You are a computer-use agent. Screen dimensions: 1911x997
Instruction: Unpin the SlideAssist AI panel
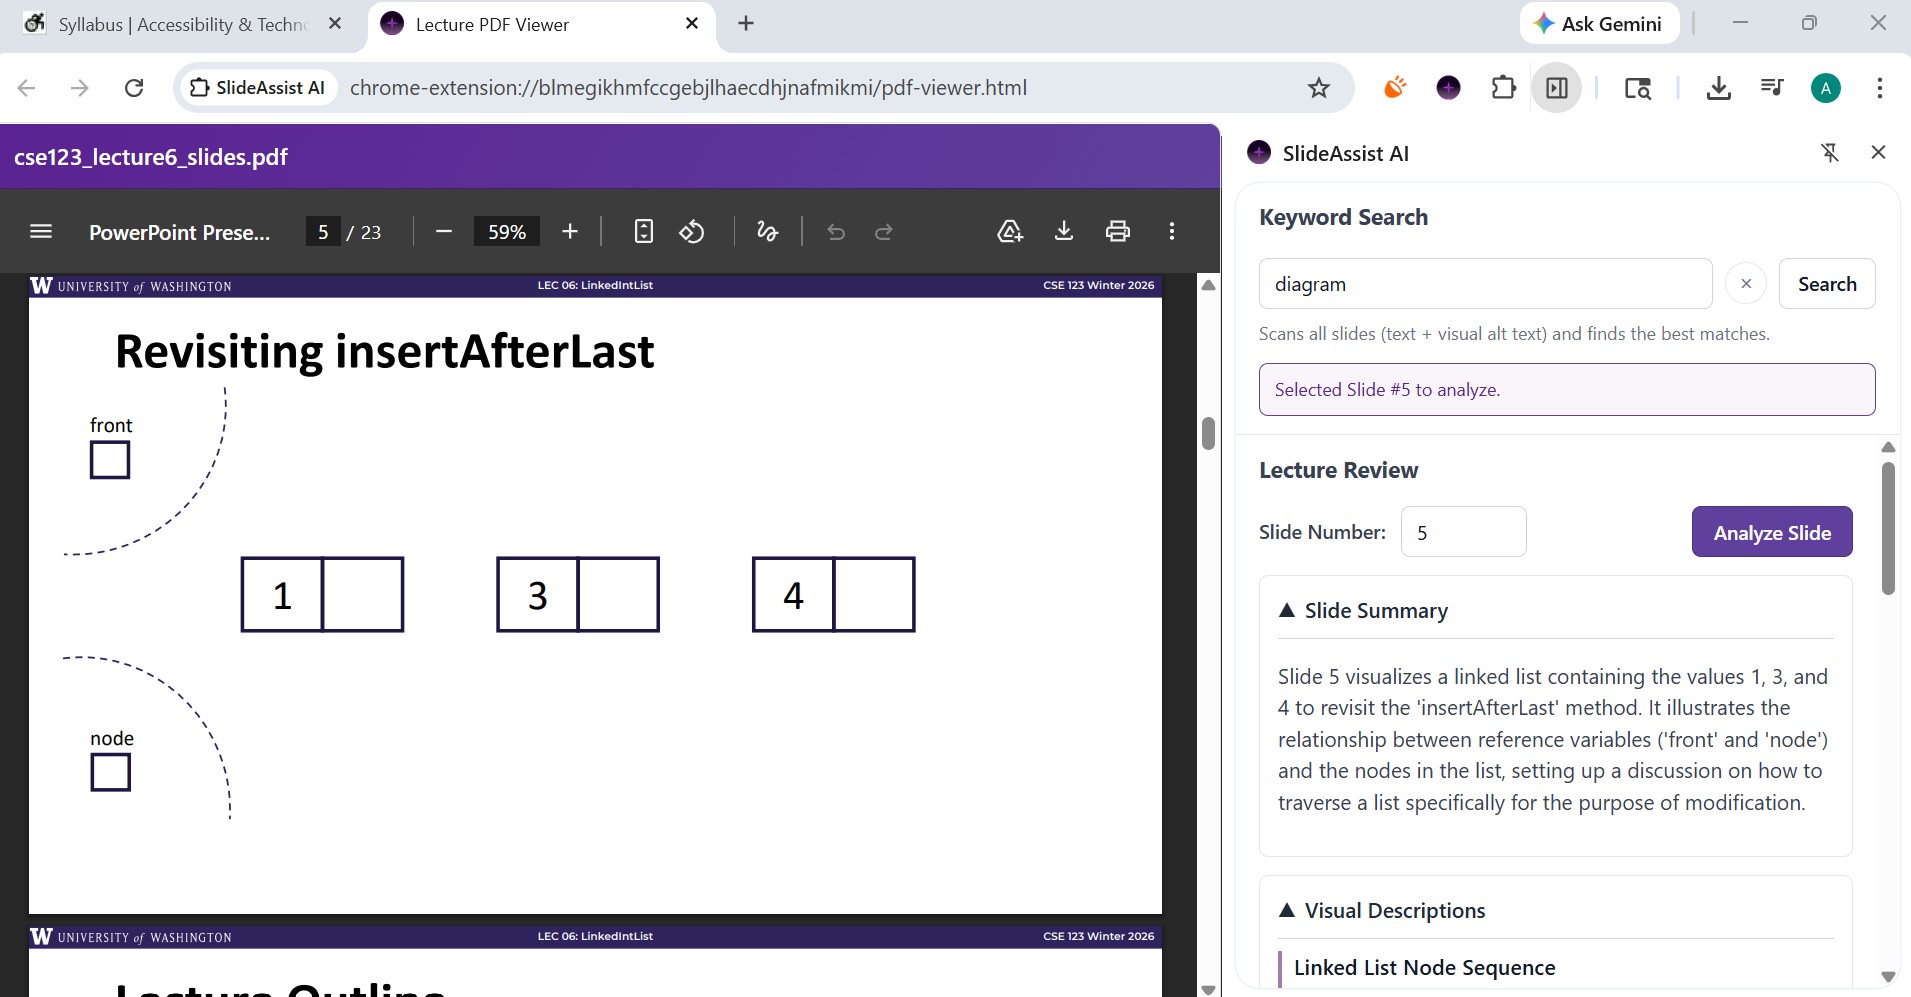(1830, 152)
